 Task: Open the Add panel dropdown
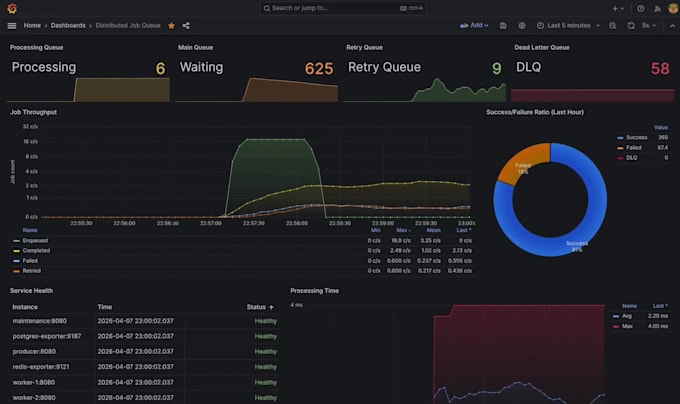click(474, 26)
